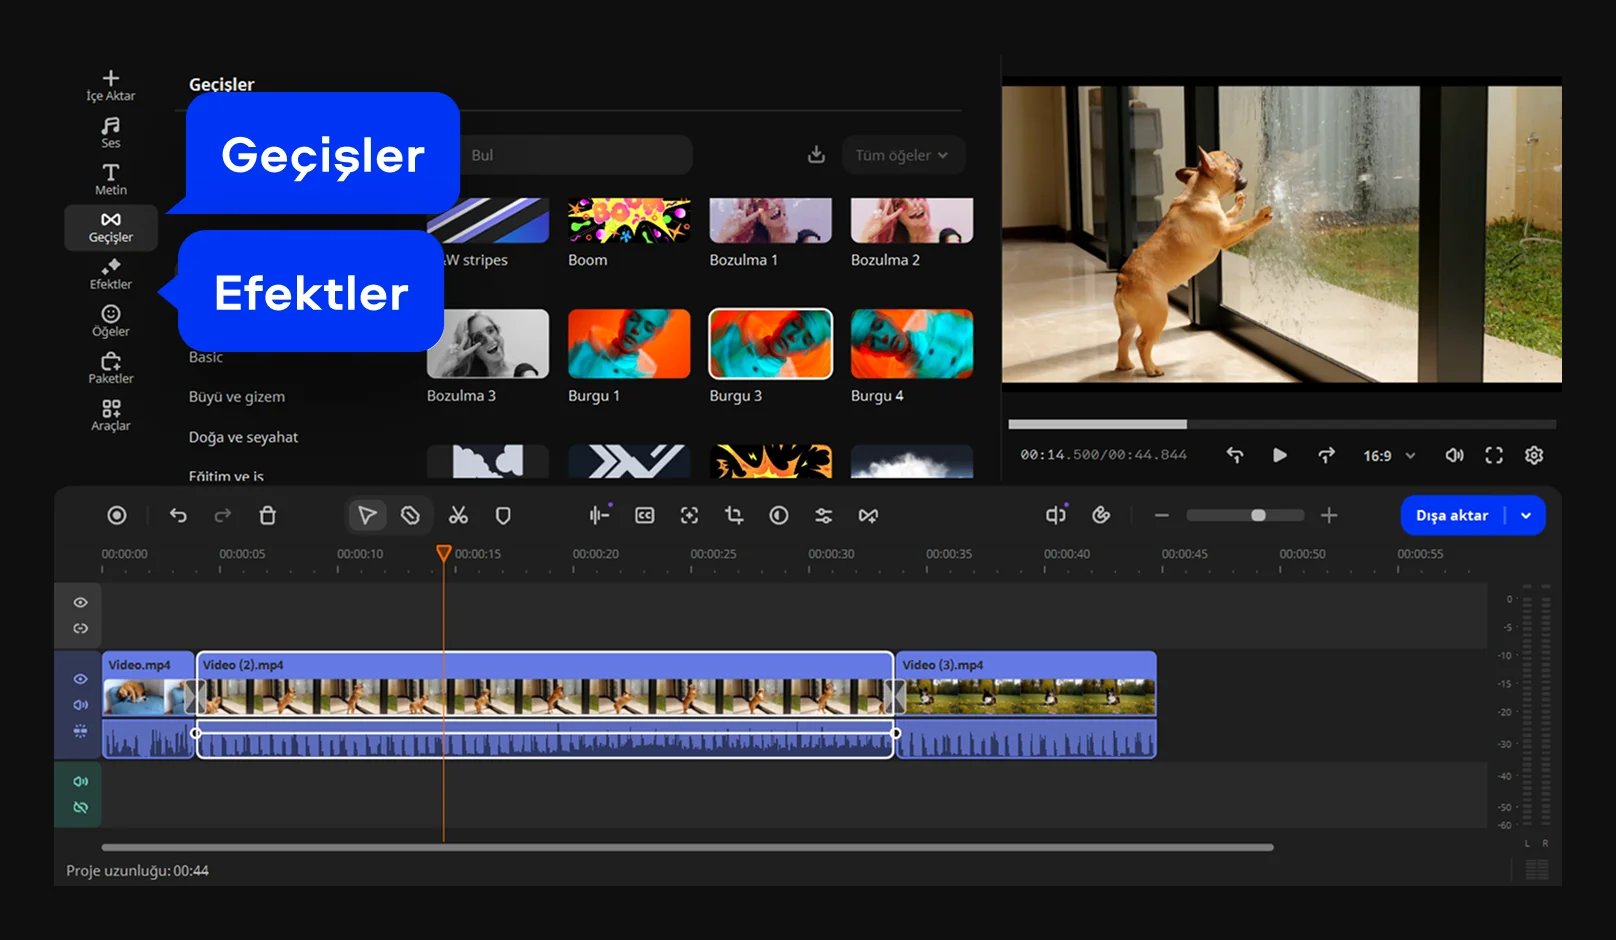Viewport: 1616px width, 940px height.
Task: Open the Efektler panel in sidebar
Action: [x=110, y=273]
